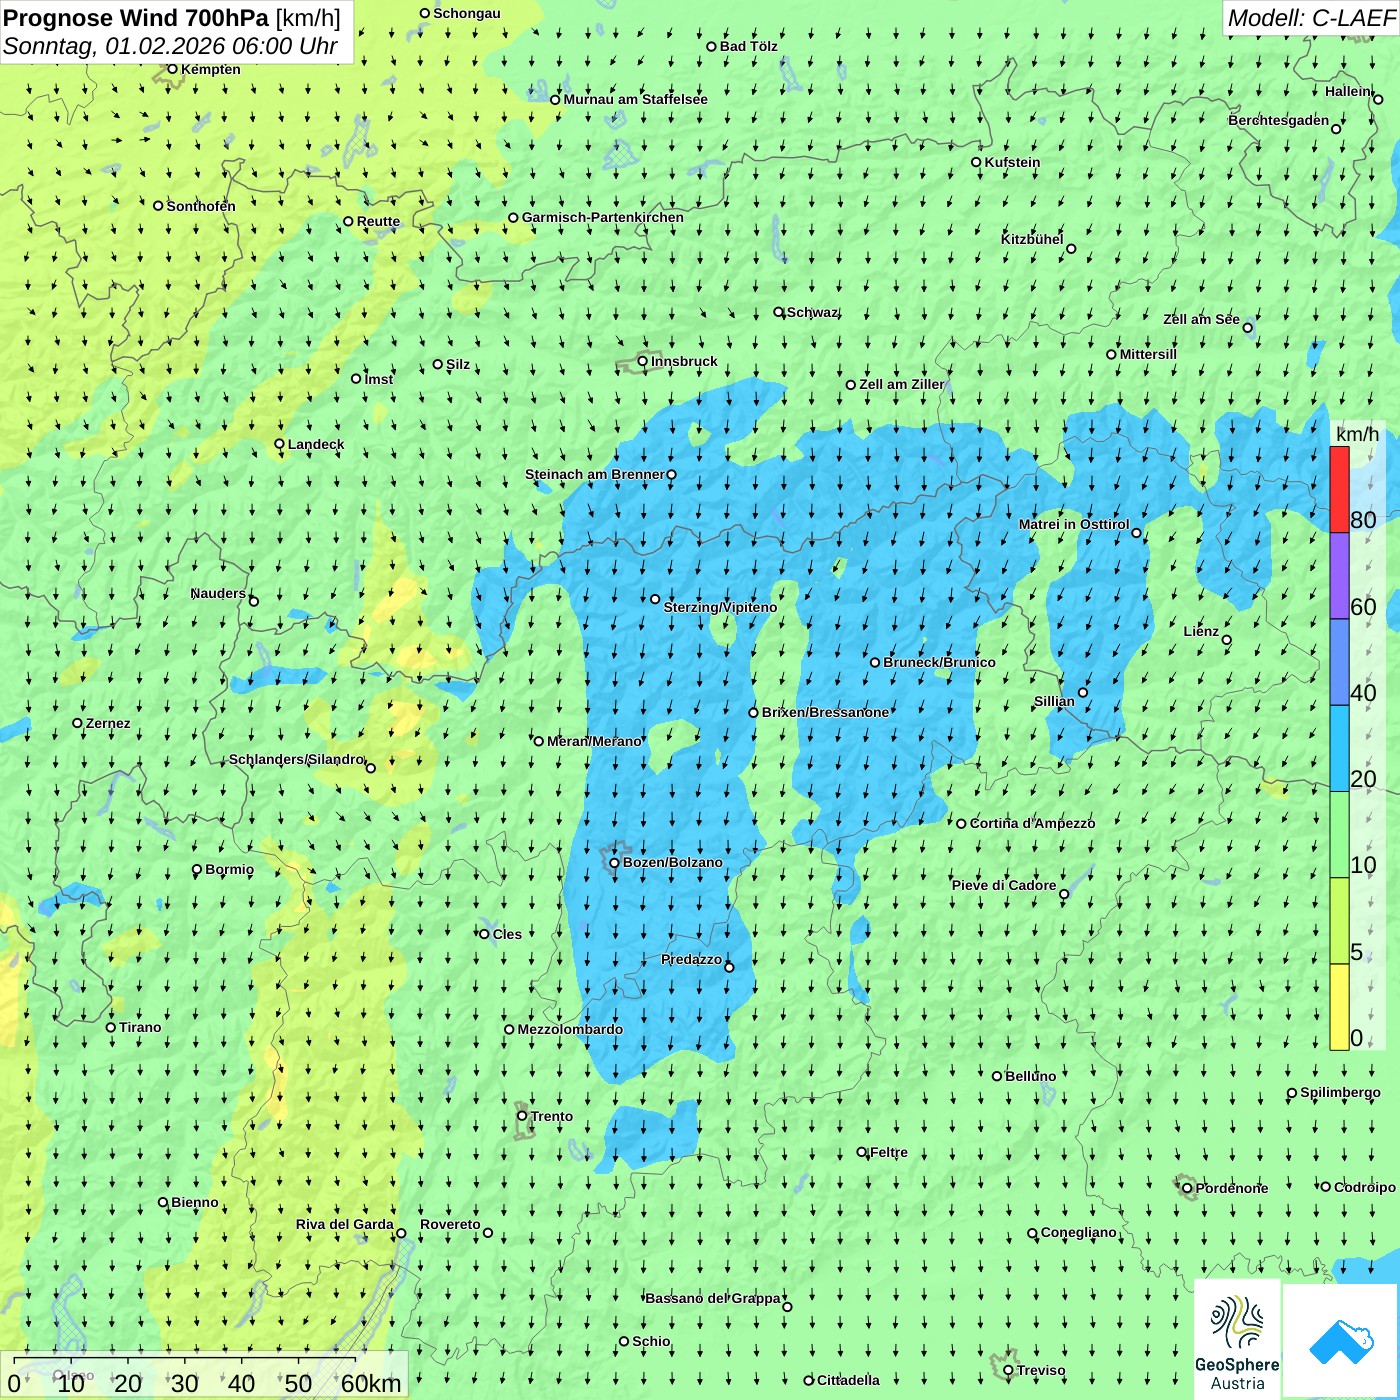Click the yellow 0 km/h legend color
The image size is (1400, 1400).
coord(1339,1007)
